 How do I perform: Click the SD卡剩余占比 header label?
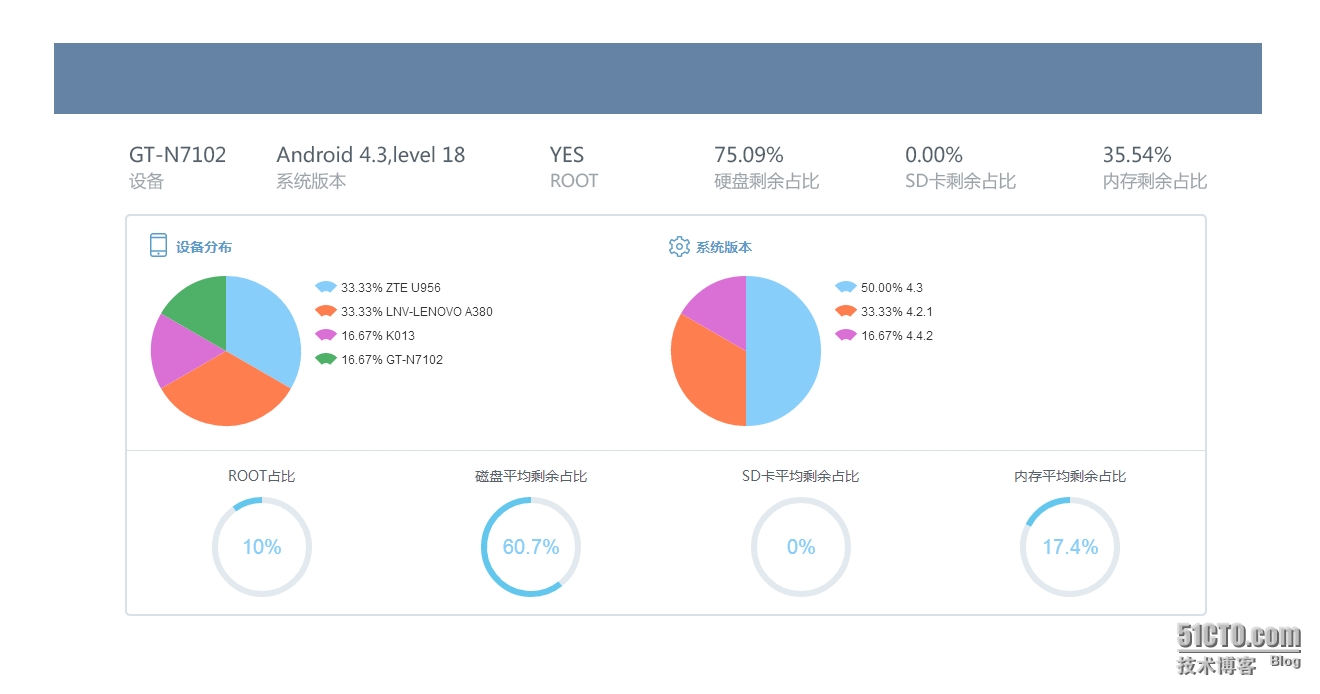click(961, 181)
